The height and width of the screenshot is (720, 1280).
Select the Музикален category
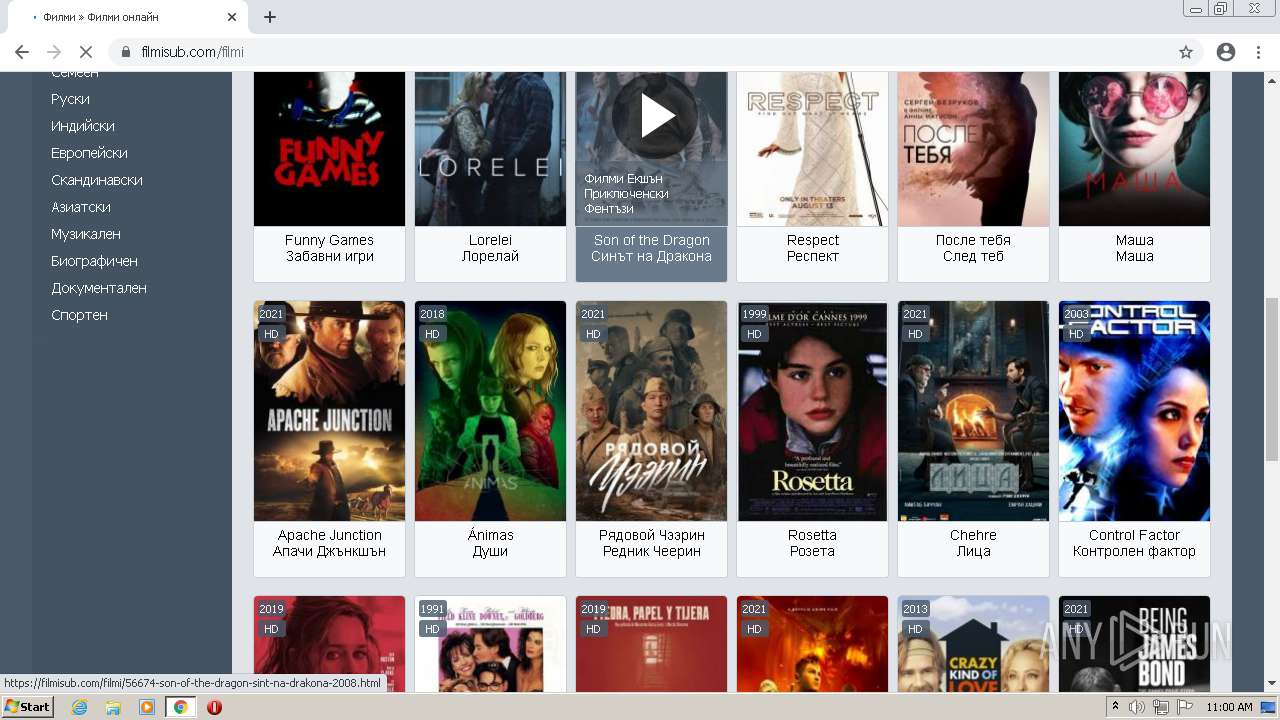(x=86, y=234)
